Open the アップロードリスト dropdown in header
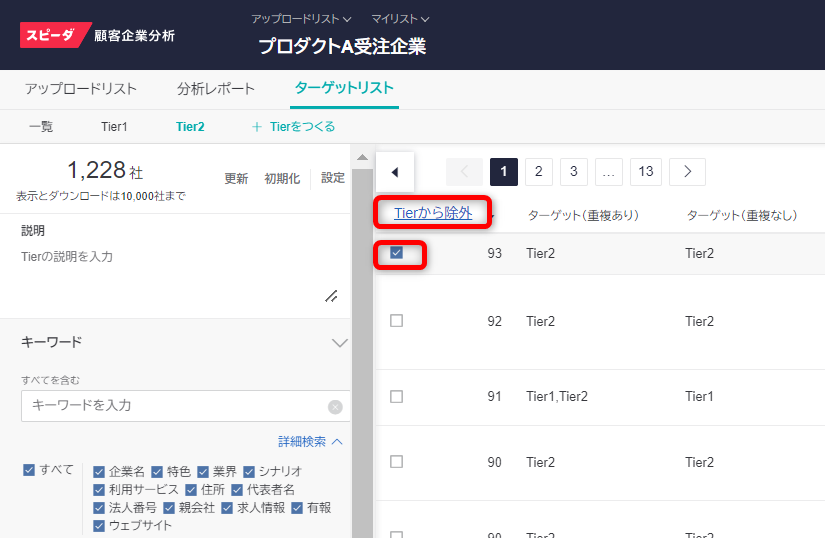 coord(301,18)
